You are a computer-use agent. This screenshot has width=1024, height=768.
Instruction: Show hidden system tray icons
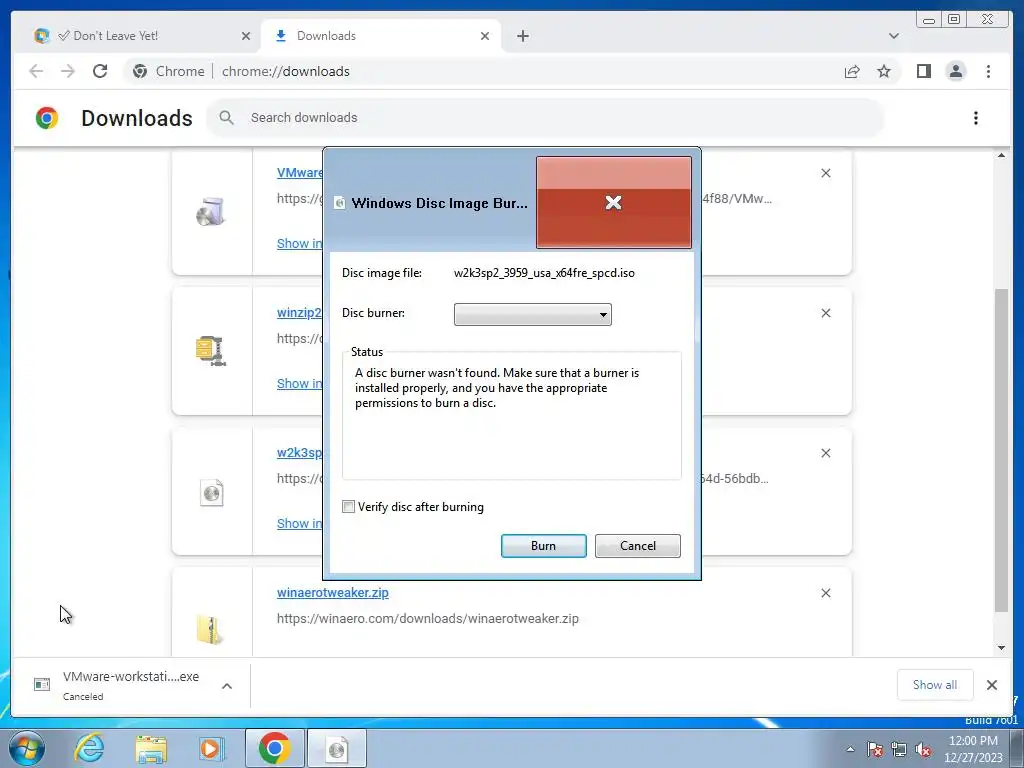click(x=850, y=749)
